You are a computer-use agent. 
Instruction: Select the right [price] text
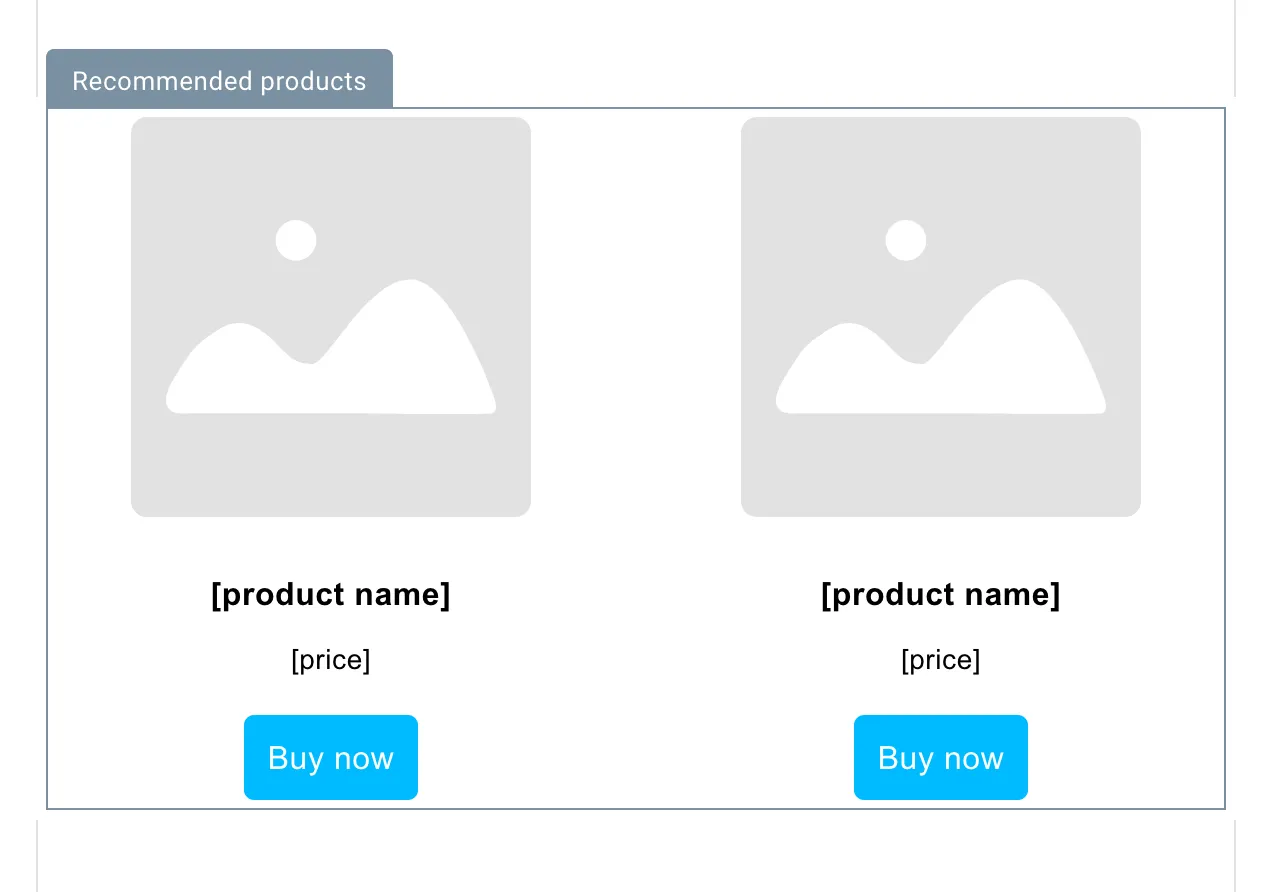pos(941,660)
